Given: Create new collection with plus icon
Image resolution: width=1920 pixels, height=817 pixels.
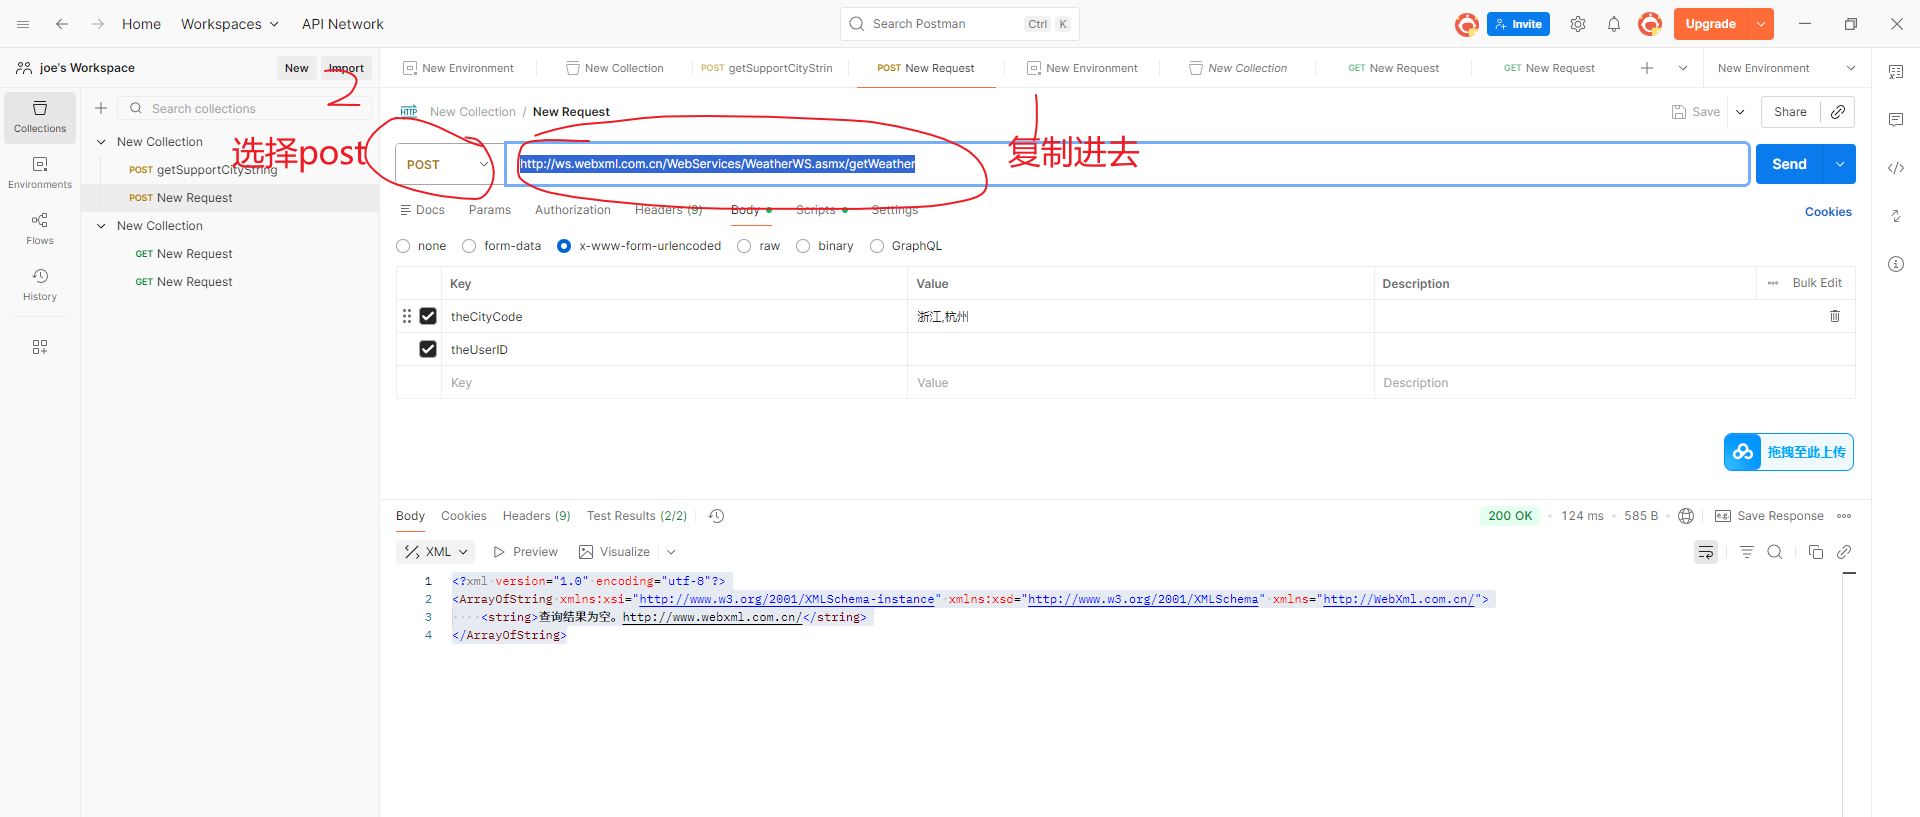Looking at the screenshot, I should click(101, 108).
